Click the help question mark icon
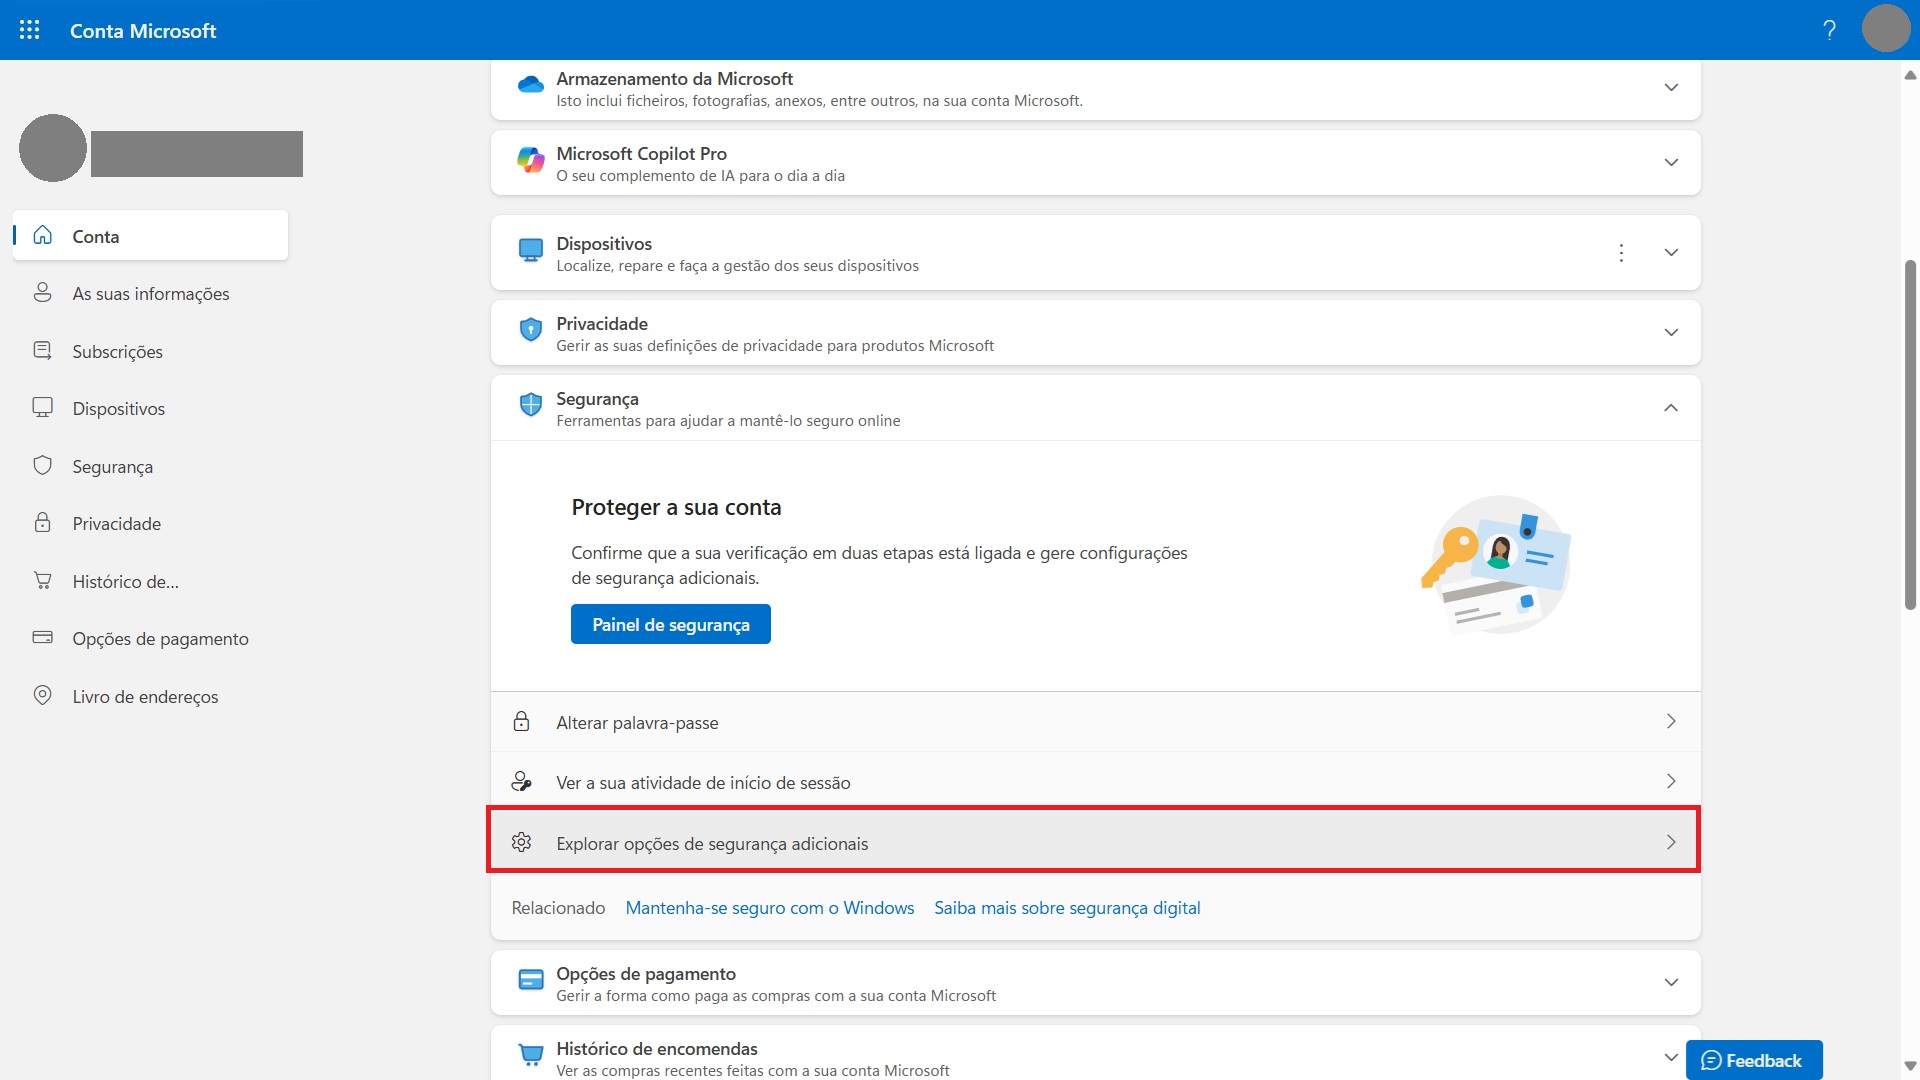1920x1080 pixels. [x=1829, y=30]
